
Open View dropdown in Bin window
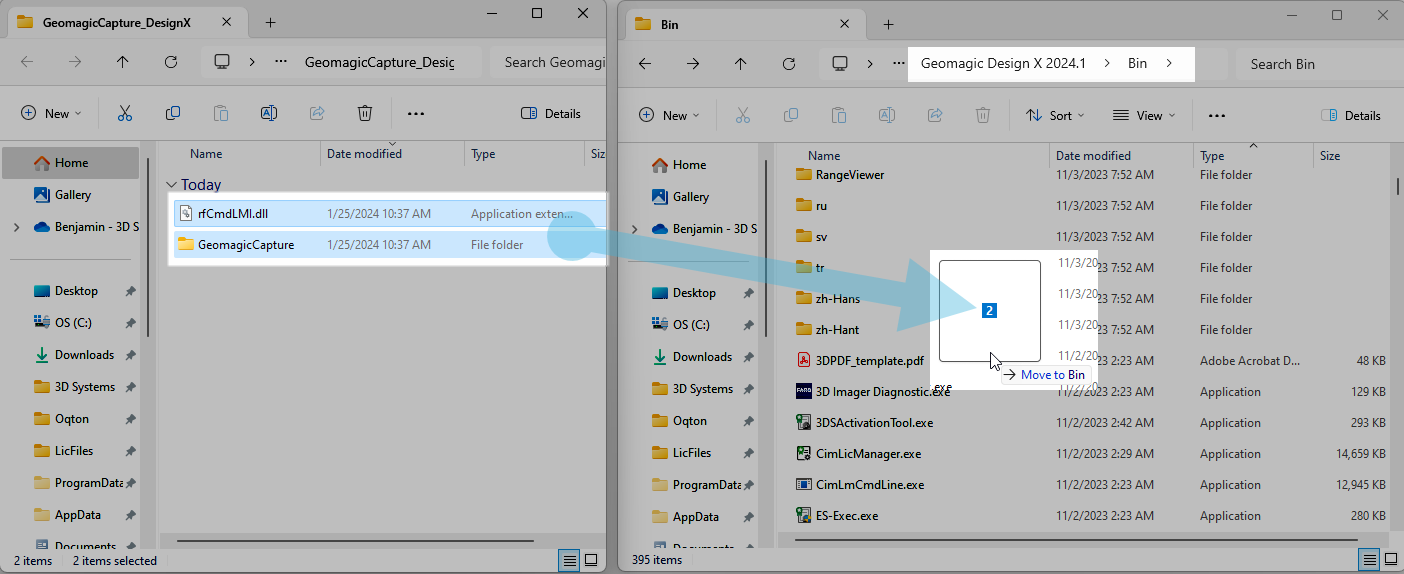[1144, 116]
